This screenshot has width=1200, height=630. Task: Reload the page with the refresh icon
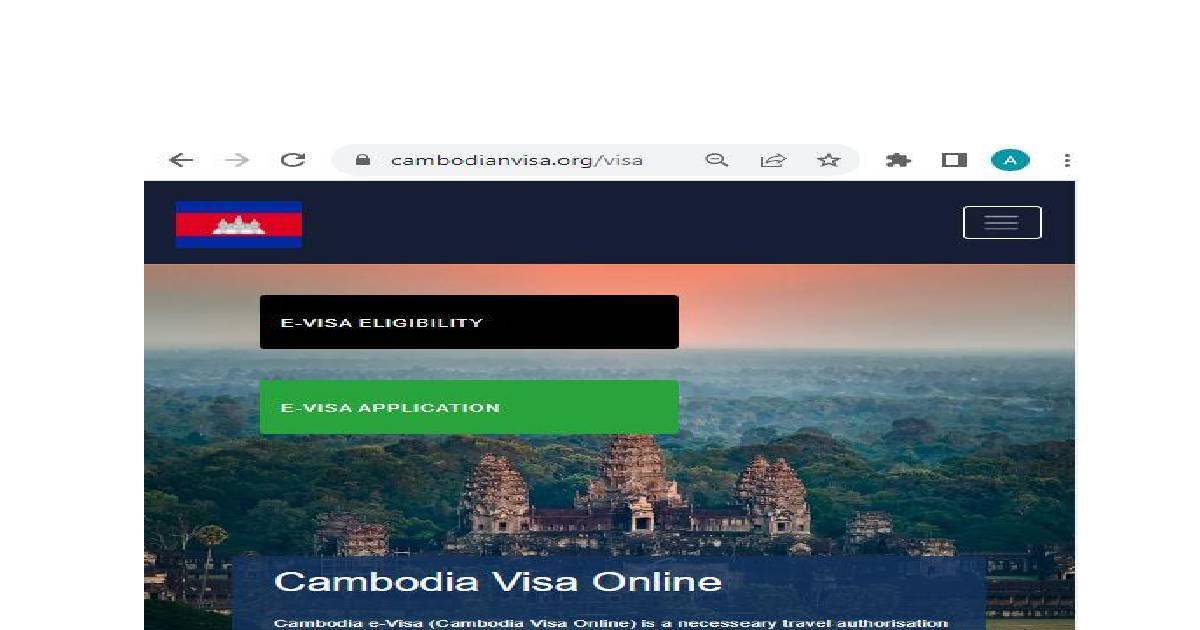tap(293, 160)
